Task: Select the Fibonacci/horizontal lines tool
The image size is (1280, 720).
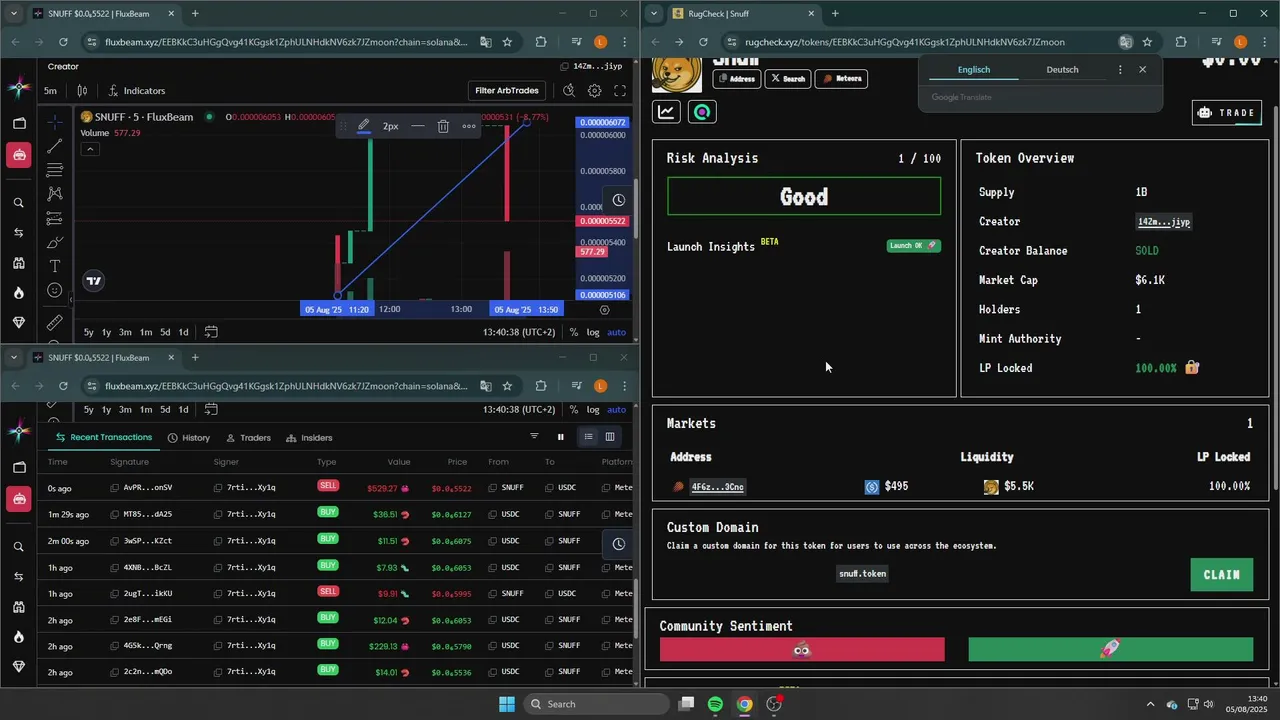Action: point(55,170)
